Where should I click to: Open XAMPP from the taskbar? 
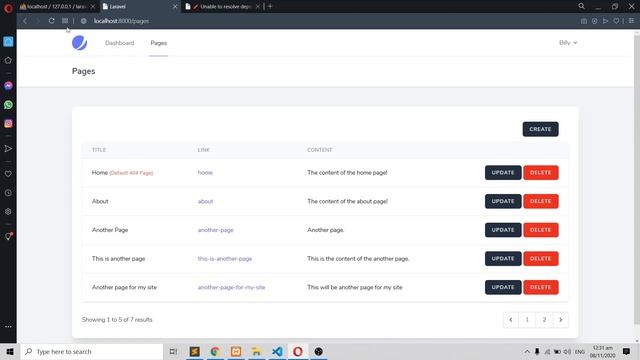click(236, 351)
